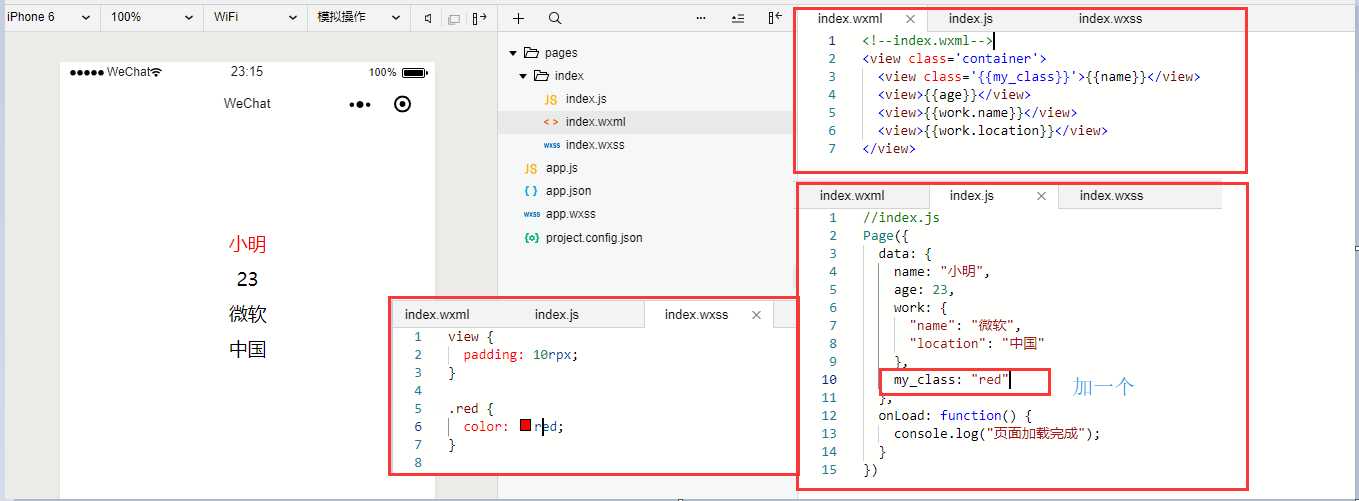Viewport: 1359px width, 501px height.
Task: Mute the simulator sound with the speaker icon
Action: point(428,18)
